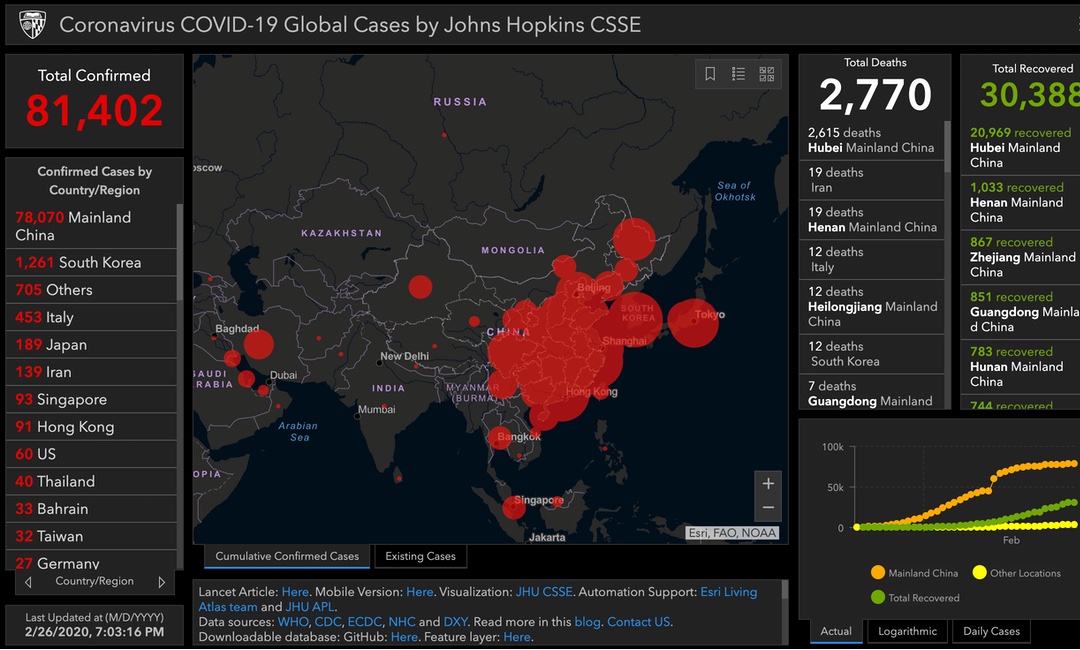Click the right arrow beside Country/Region
1080x650 pixels.
click(161, 583)
